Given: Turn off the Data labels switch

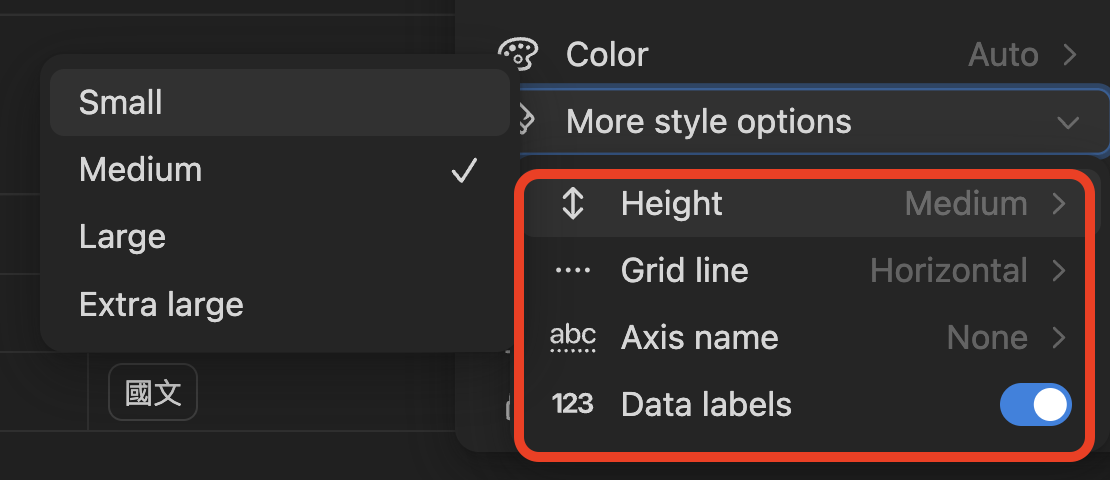Looking at the screenshot, I should pos(1035,405).
